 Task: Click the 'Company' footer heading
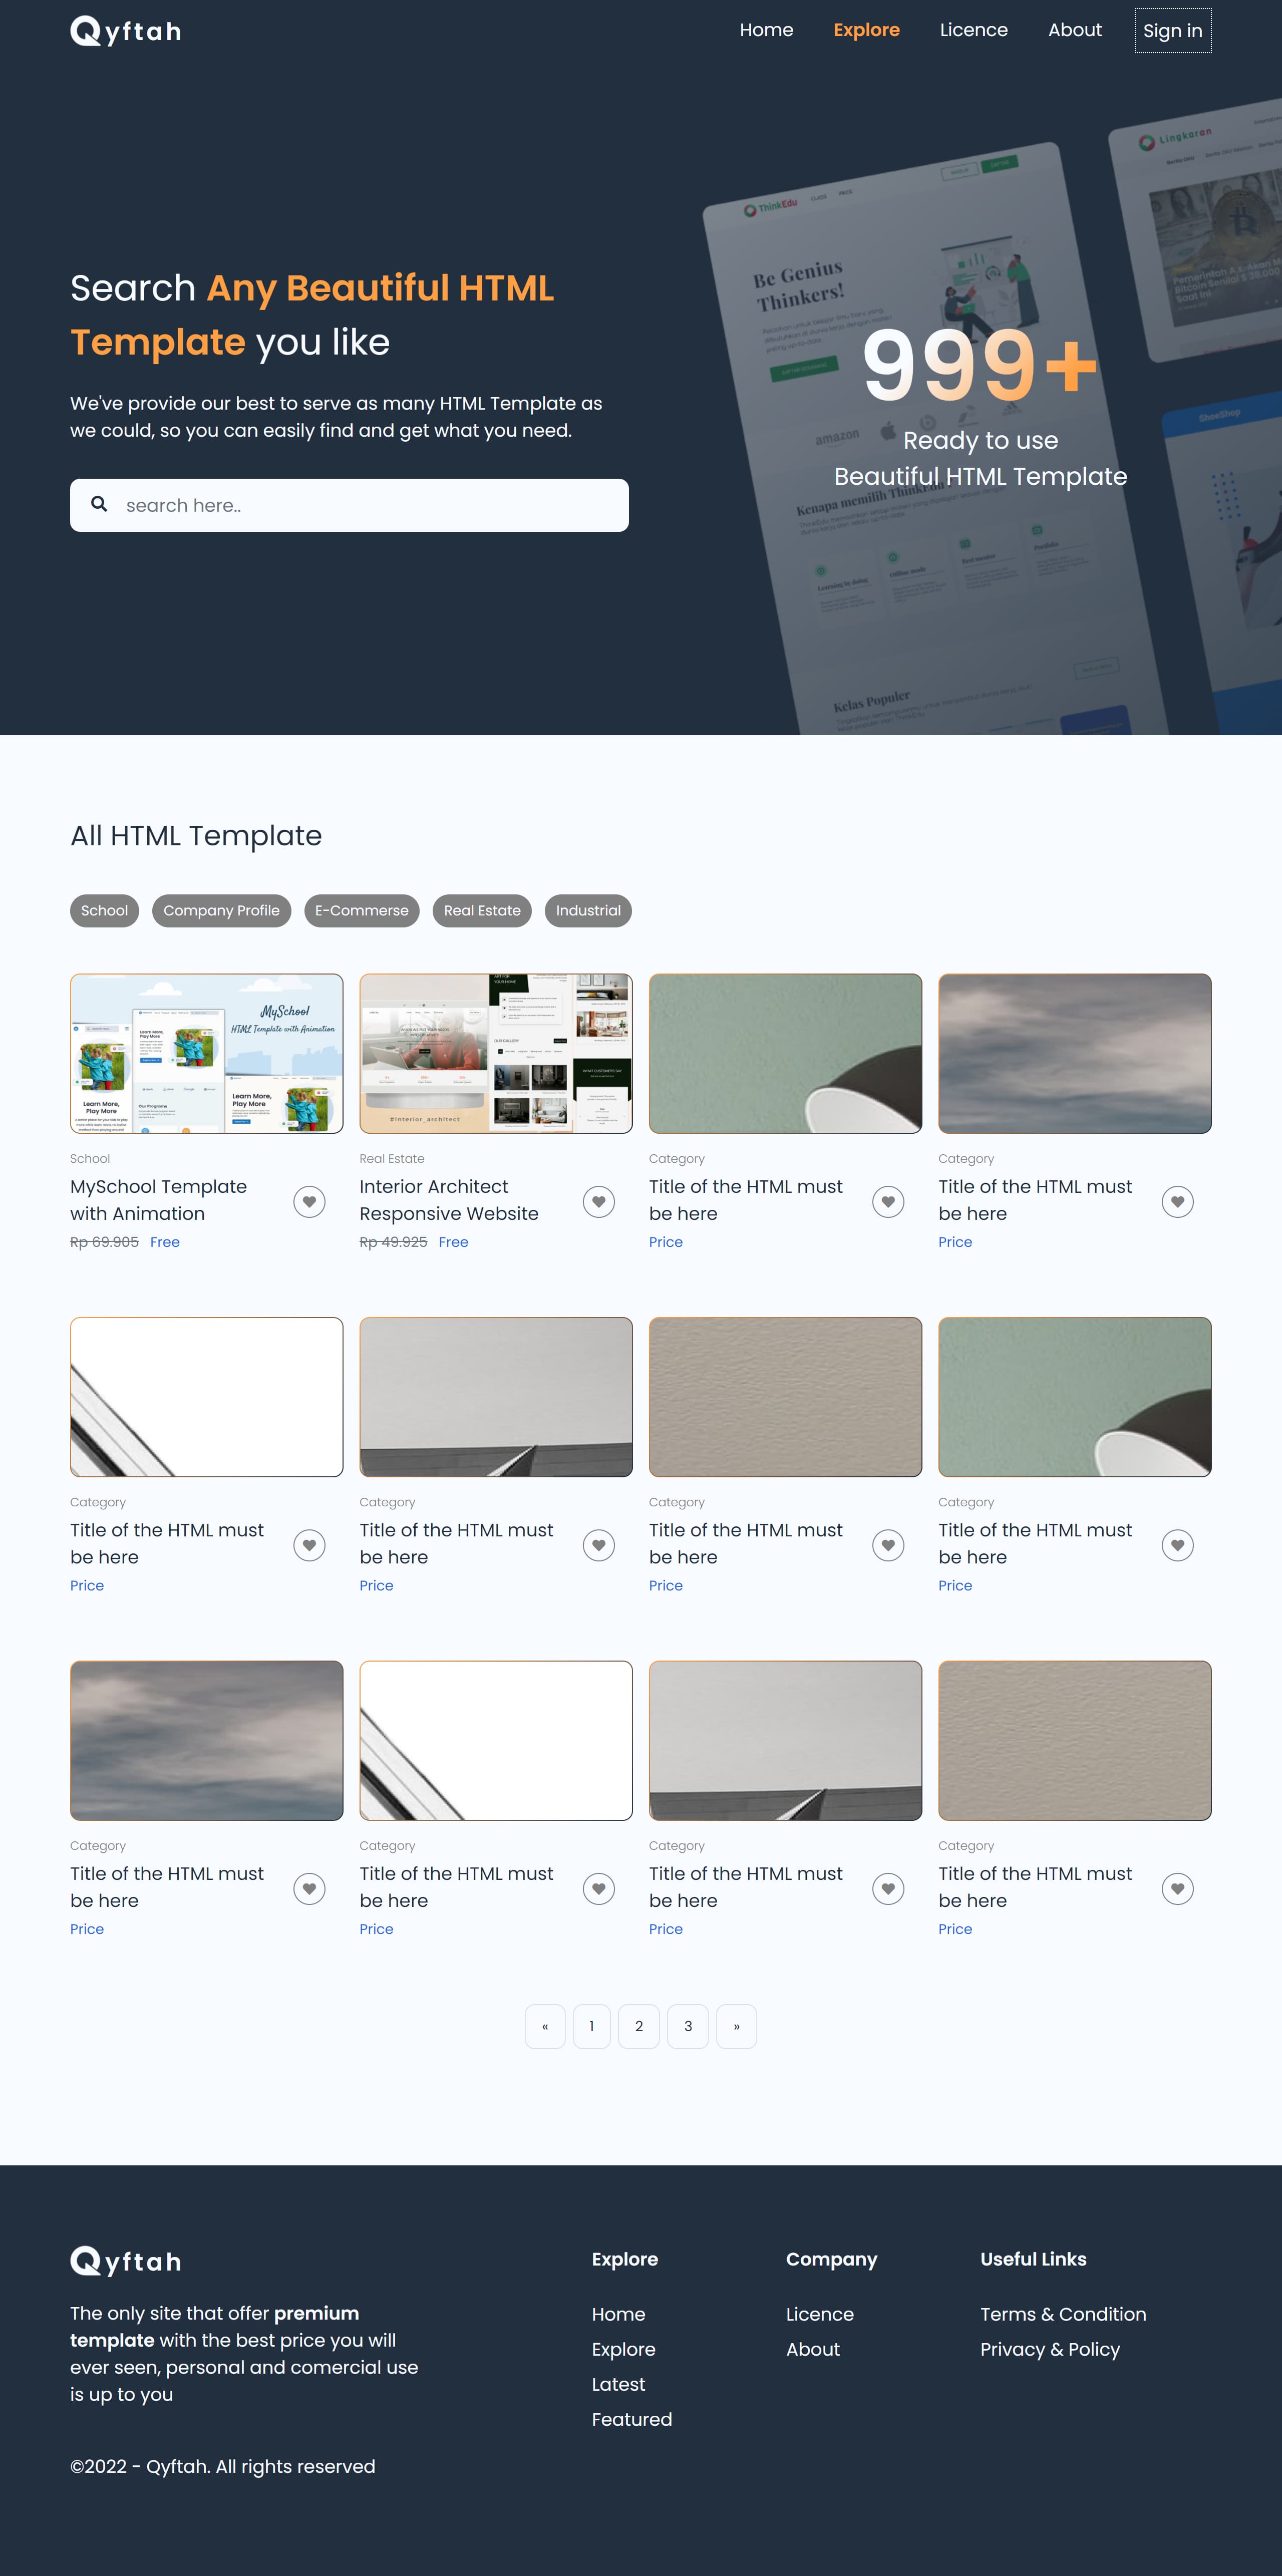[x=831, y=2259]
